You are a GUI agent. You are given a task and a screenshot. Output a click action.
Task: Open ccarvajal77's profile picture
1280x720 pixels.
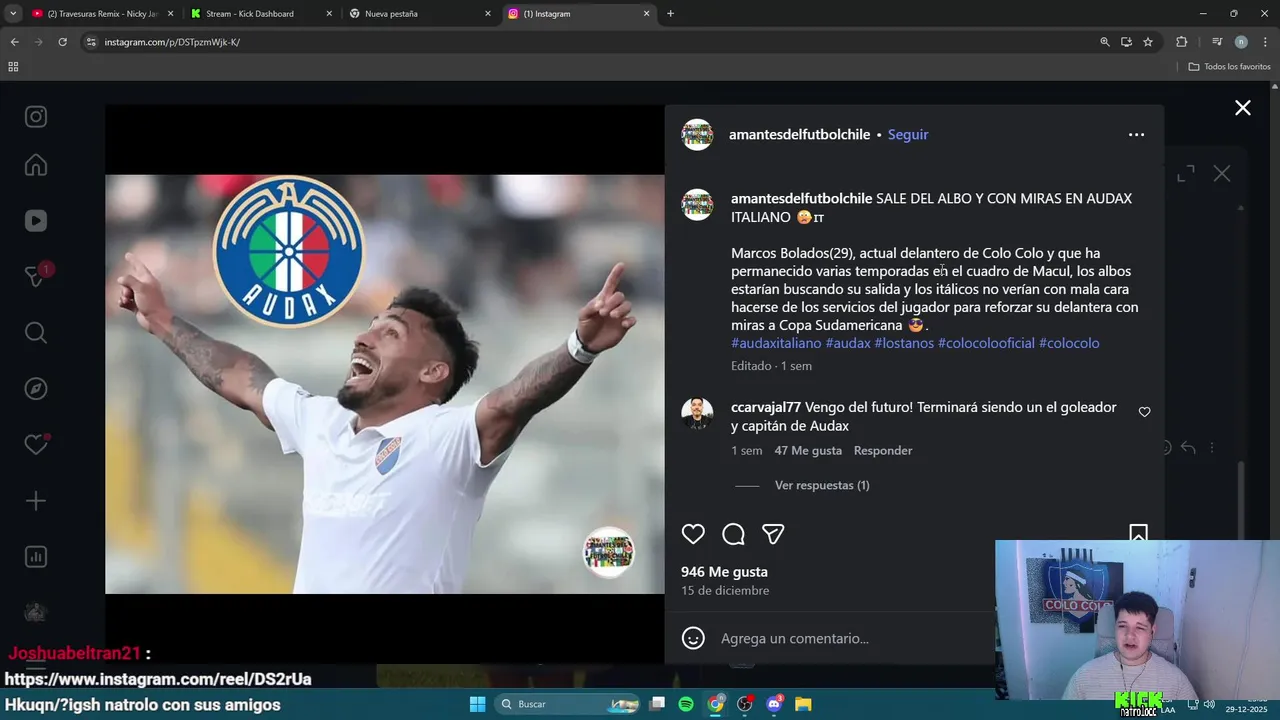(697, 413)
